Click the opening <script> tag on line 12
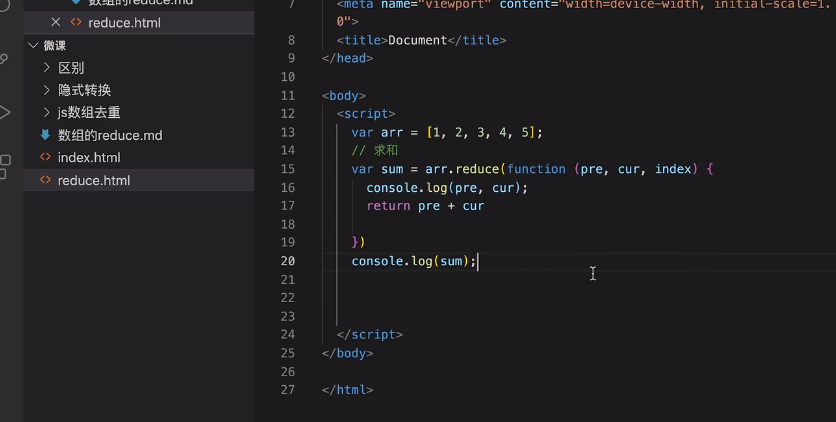Viewport: 836px width, 422px height. [366, 113]
